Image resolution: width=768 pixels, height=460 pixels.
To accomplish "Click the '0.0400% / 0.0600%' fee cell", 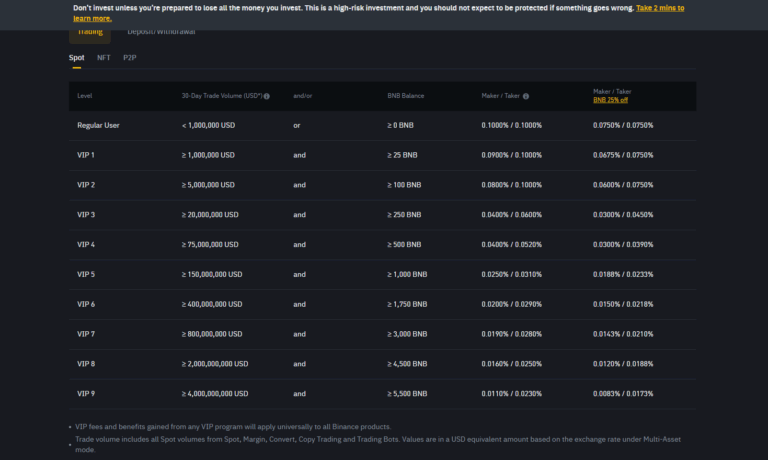I will [511, 215].
